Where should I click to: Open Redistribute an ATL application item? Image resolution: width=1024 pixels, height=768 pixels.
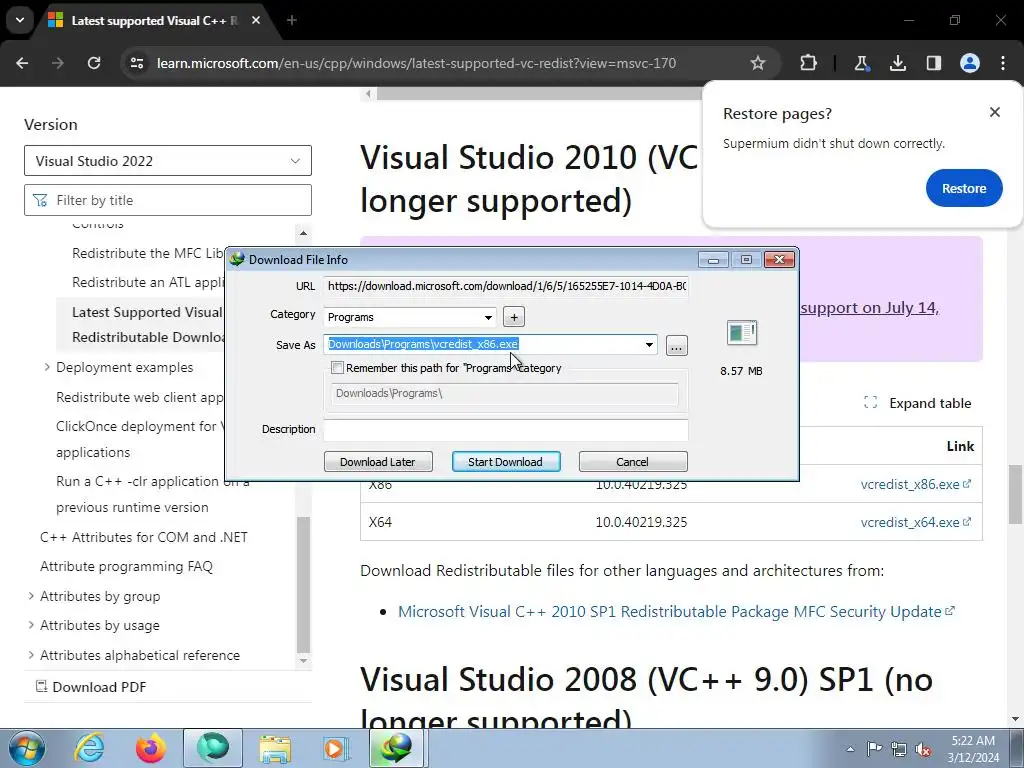pyautogui.click(x=148, y=282)
